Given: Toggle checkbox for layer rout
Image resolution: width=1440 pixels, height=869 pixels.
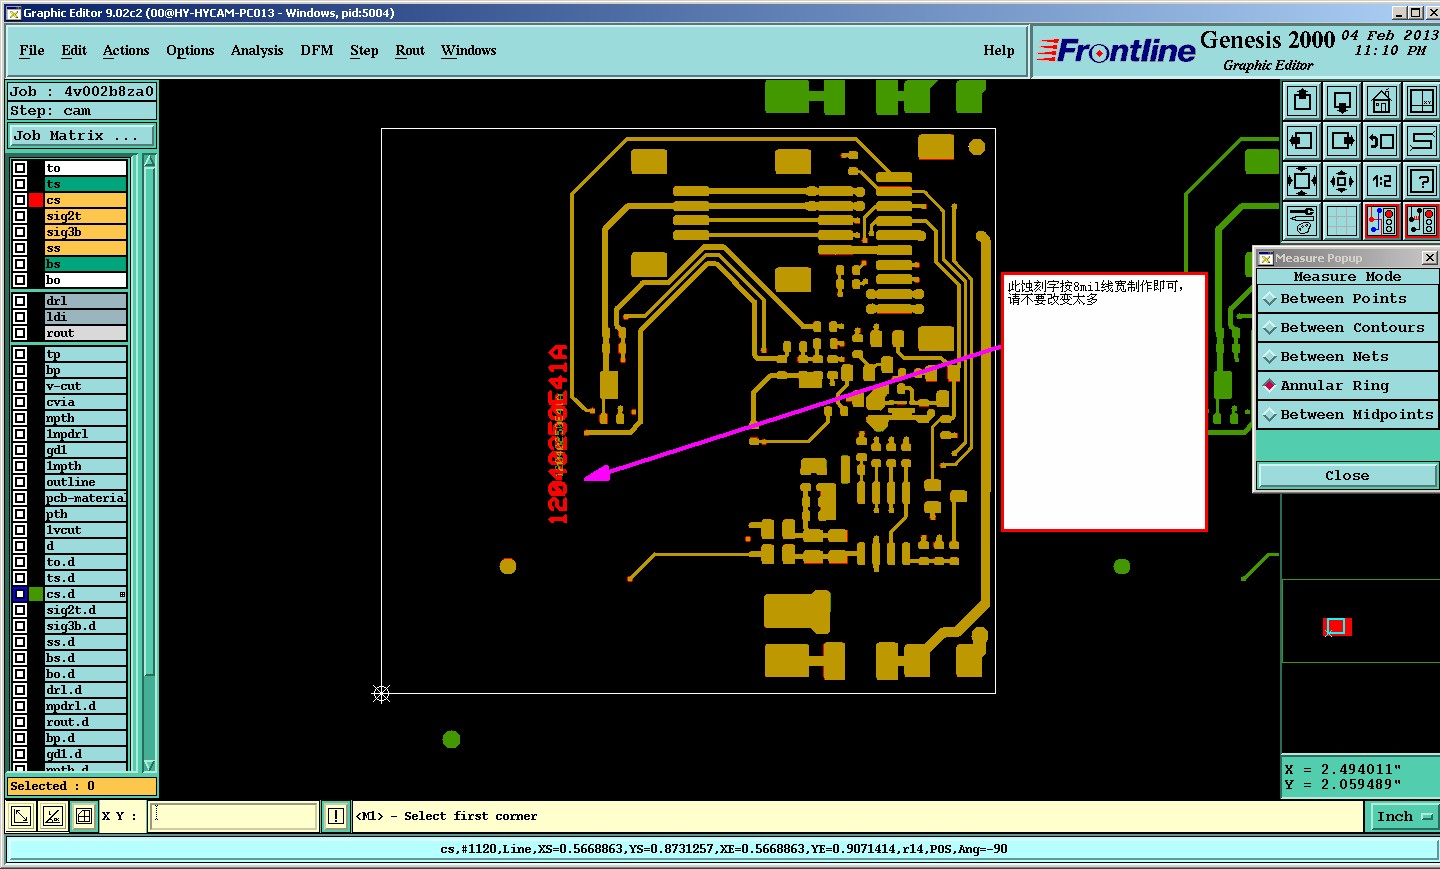Looking at the screenshot, I should (20, 333).
